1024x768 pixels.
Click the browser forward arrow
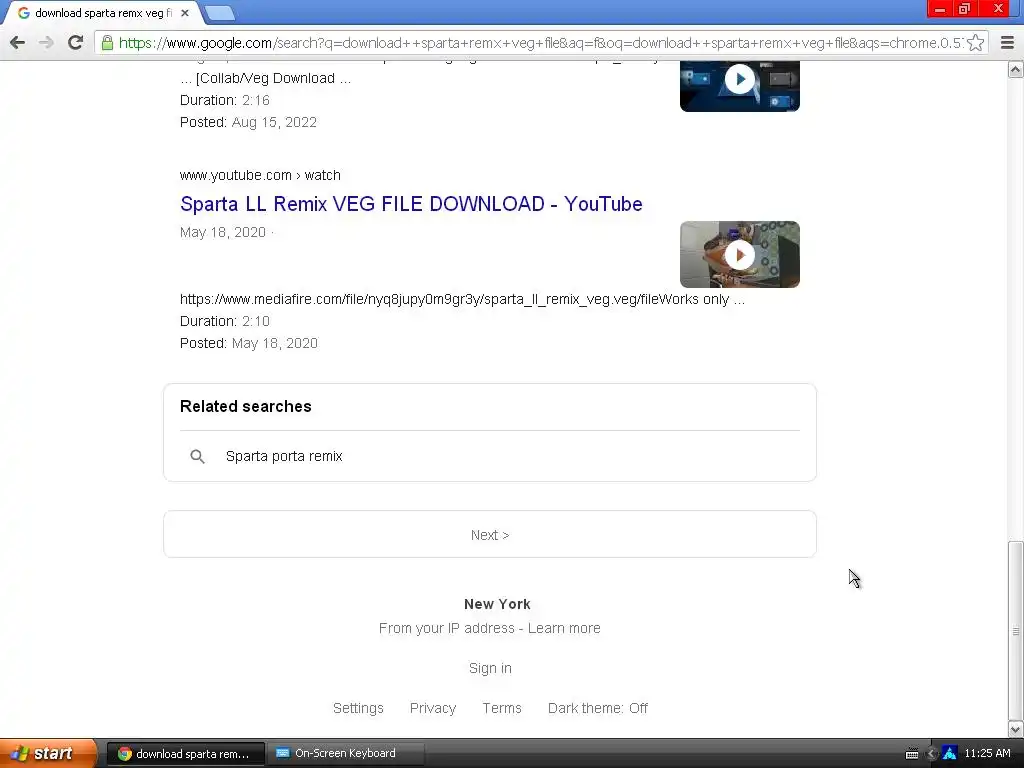(46, 43)
